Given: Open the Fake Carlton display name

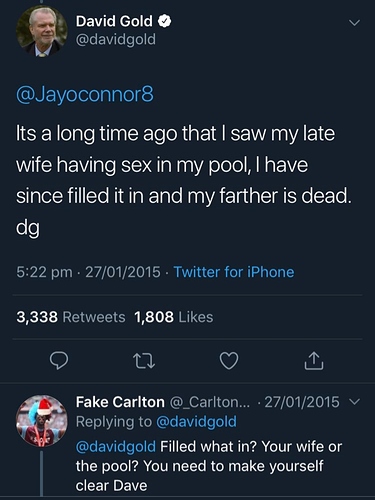Looking at the screenshot, I should [x=120, y=402].
